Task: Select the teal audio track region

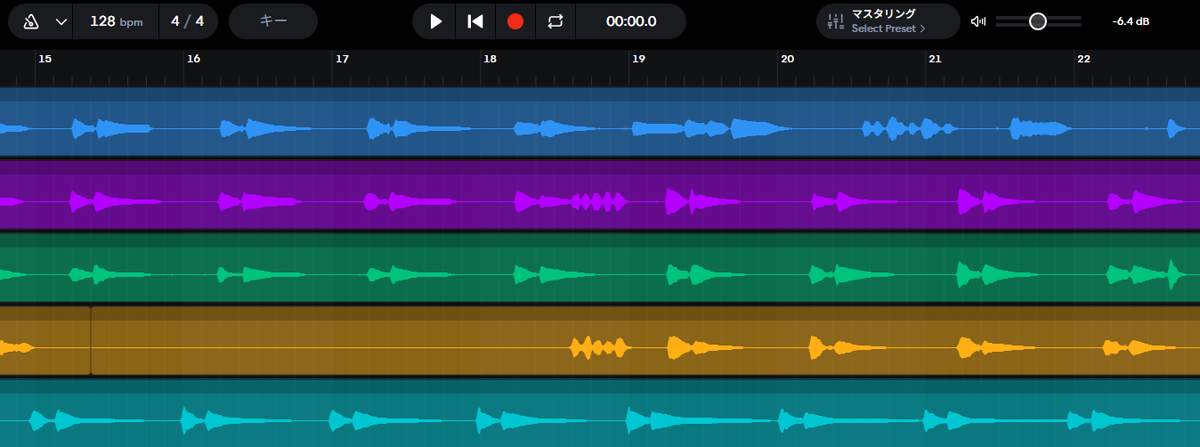Action: point(600,413)
